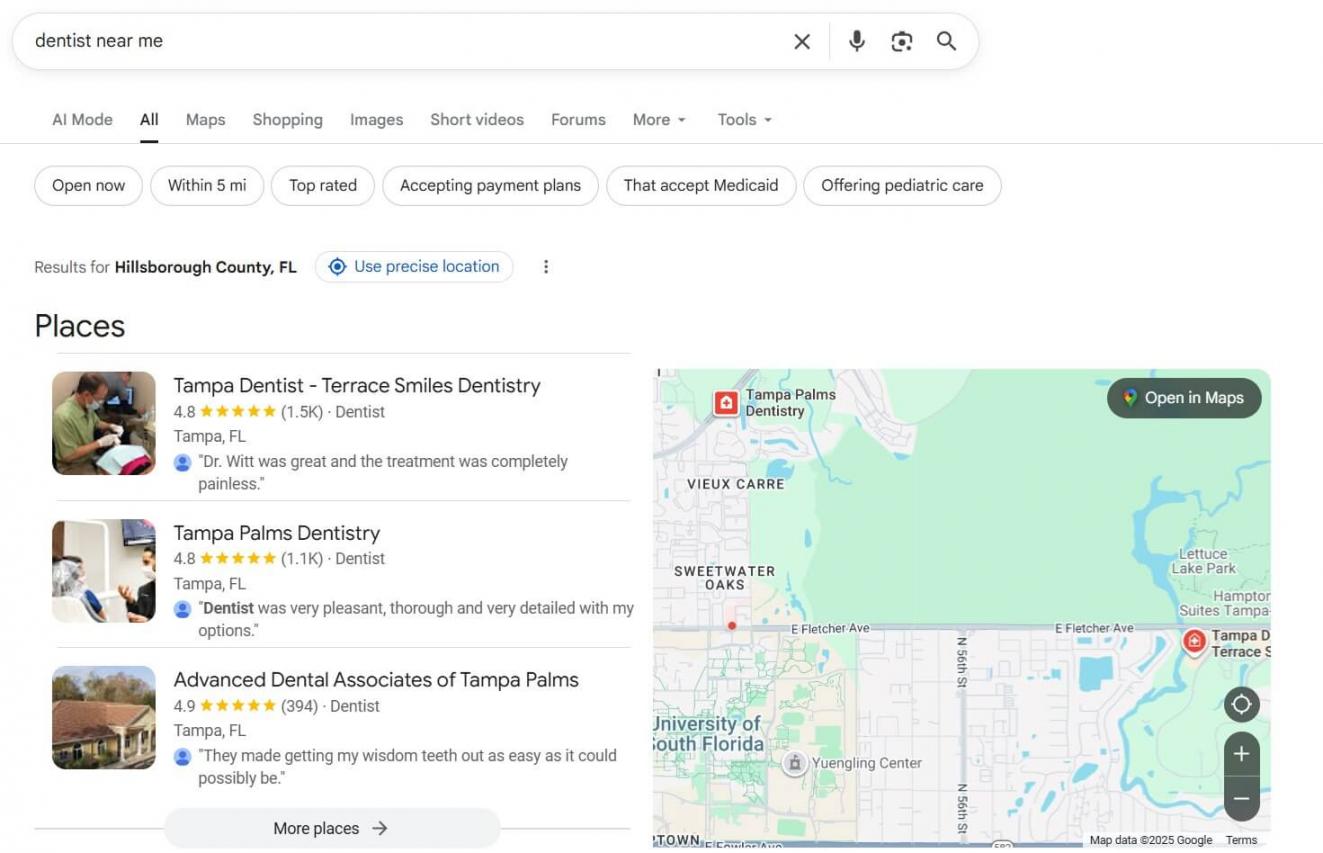Toggle the 'Accepting payment plans' filter chip
Screen dimensions: 1323x853
[490, 185]
